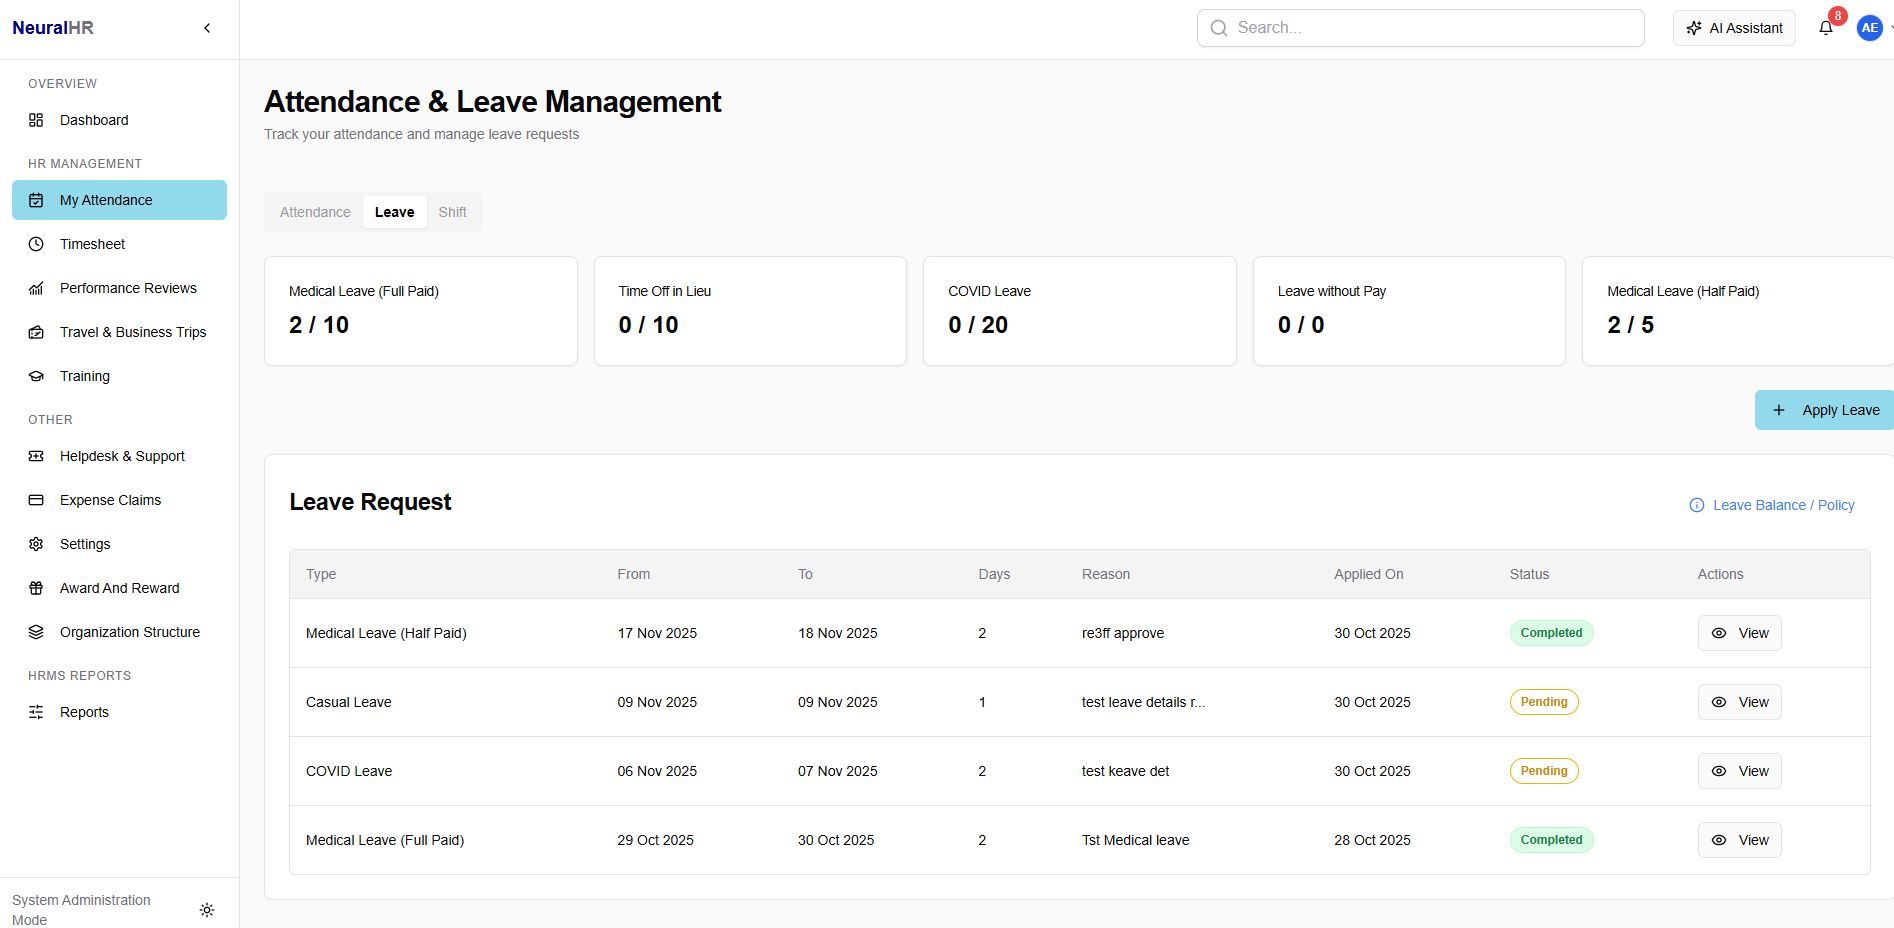The width and height of the screenshot is (1894, 928).
Task: View the Casual Leave request details
Action: click(x=1739, y=702)
